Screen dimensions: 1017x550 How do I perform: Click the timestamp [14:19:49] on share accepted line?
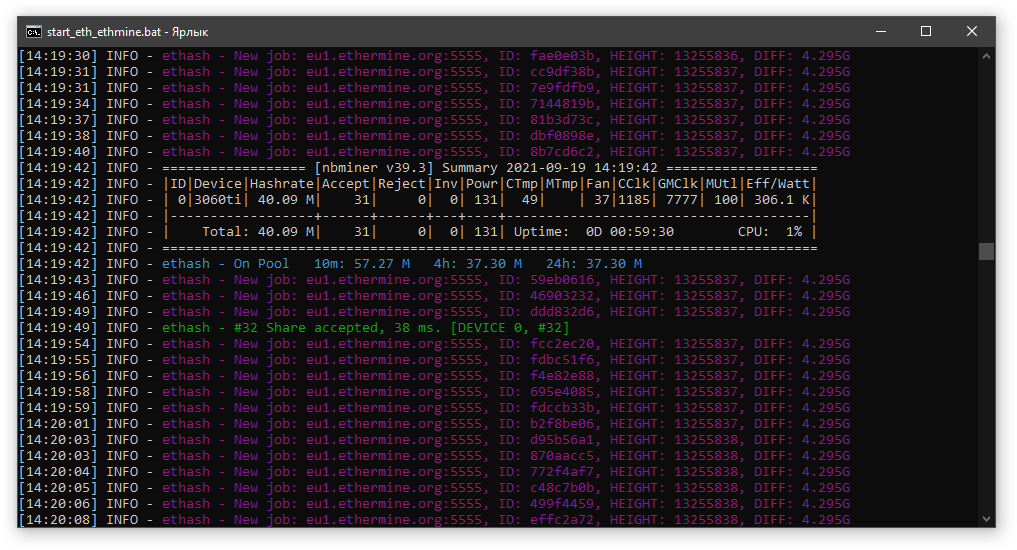click(58, 328)
